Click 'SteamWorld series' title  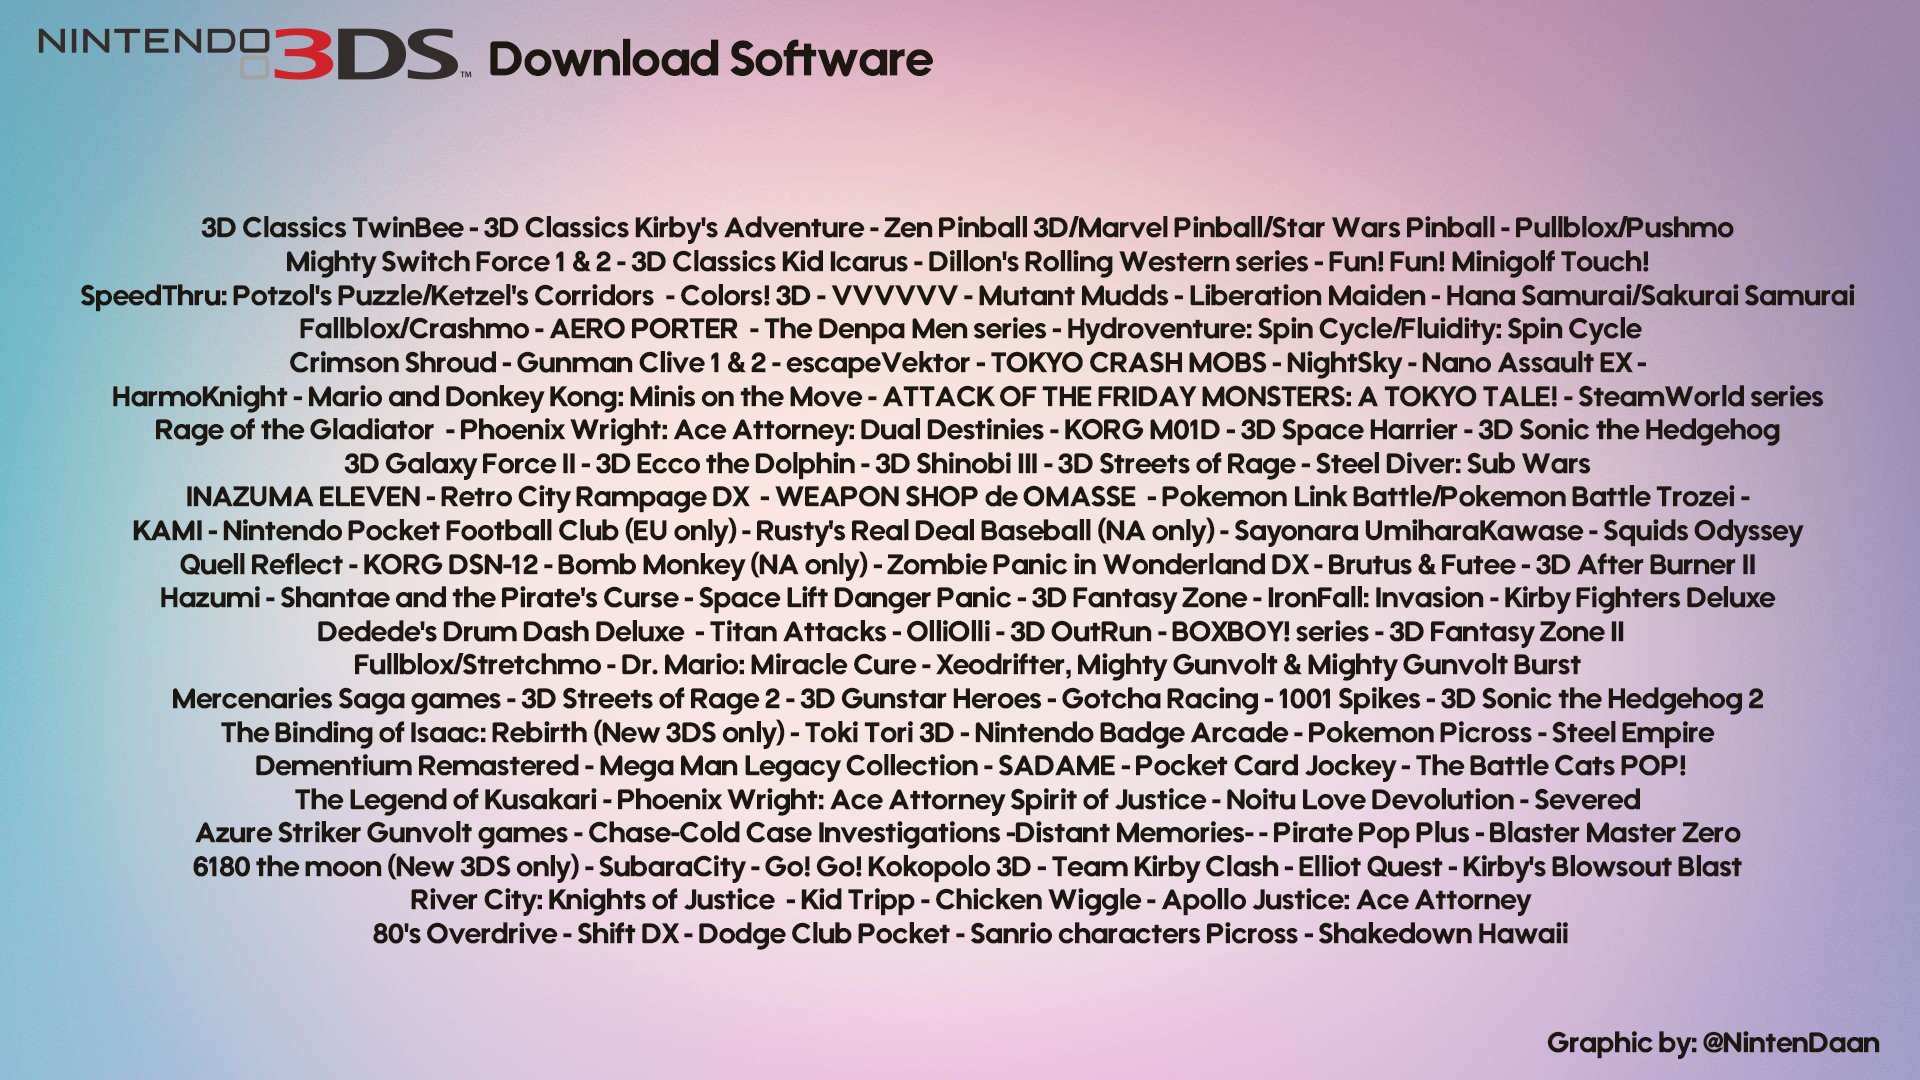click(1701, 397)
